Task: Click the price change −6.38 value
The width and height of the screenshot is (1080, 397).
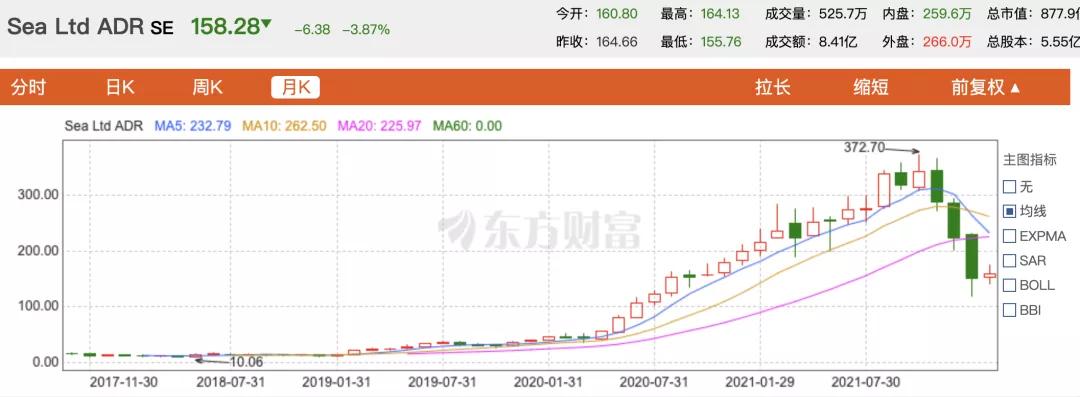Action: point(312,30)
